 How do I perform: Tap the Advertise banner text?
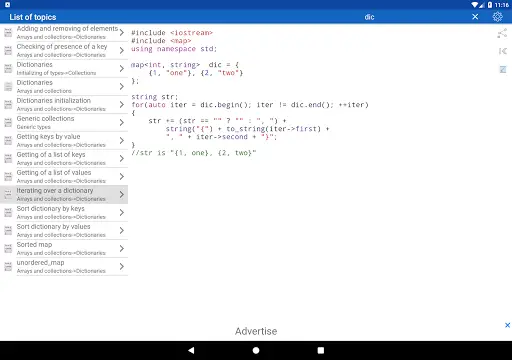pyautogui.click(x=256, y=331)
